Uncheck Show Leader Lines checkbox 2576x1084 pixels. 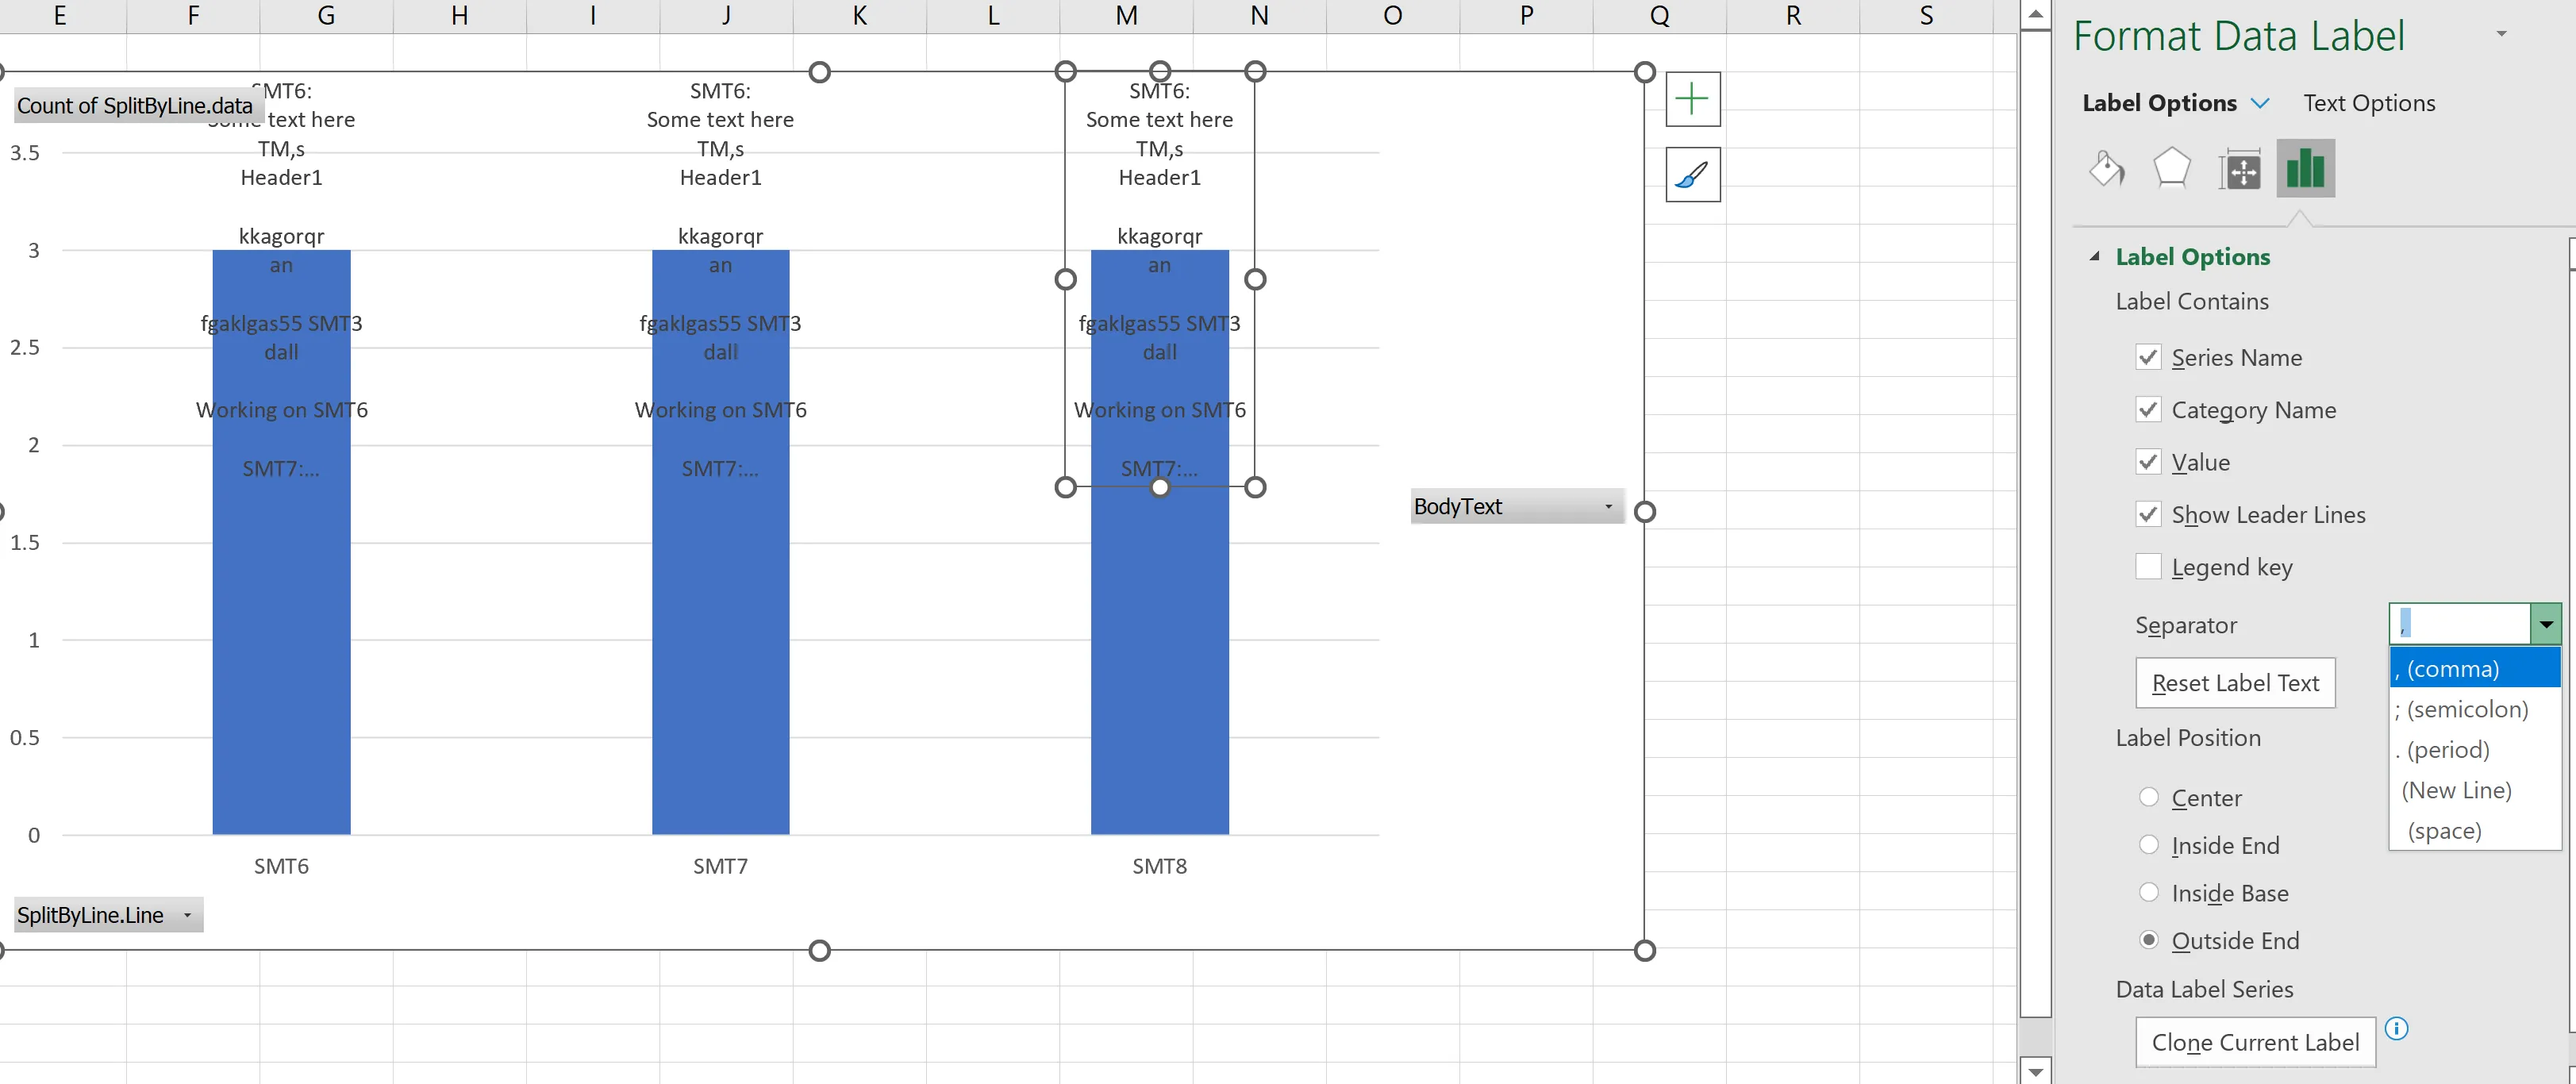pos(2148,514)
